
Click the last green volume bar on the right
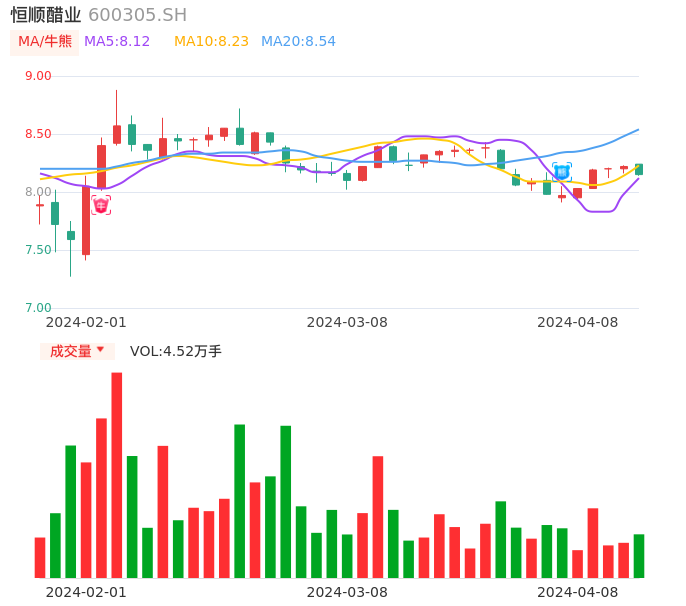click(x=639, y=556)
